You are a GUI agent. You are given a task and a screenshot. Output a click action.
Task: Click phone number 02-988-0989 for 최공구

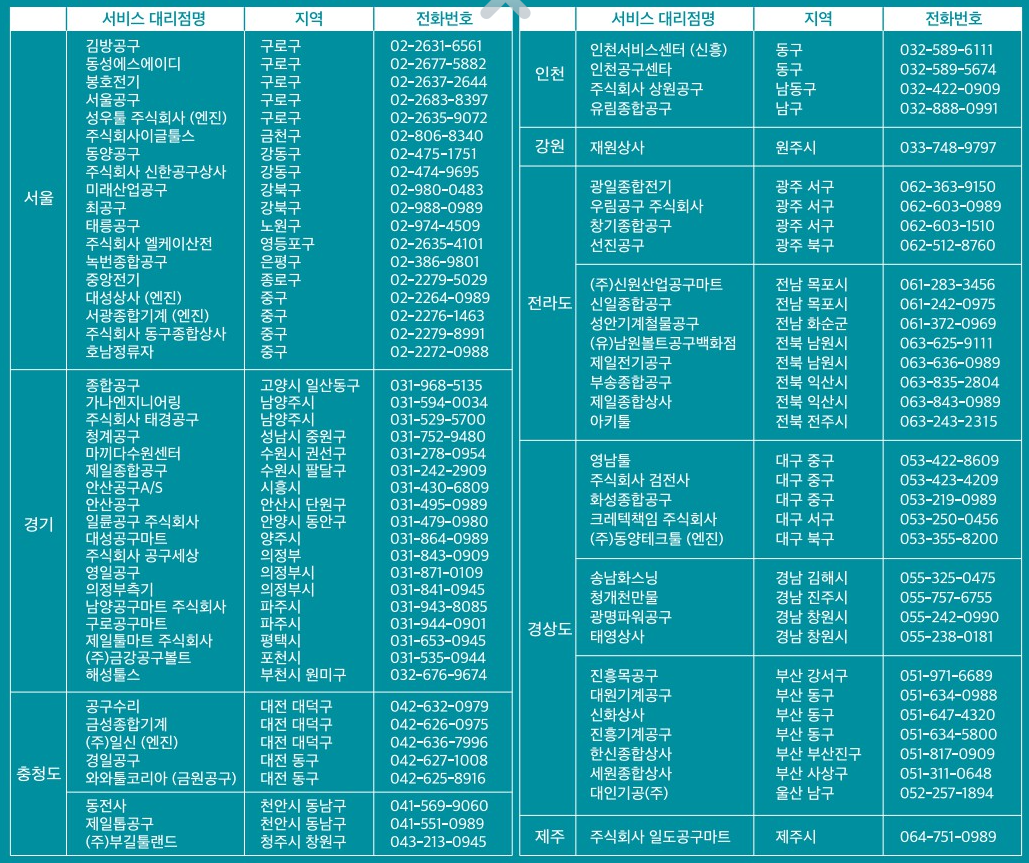click(436, 207)
